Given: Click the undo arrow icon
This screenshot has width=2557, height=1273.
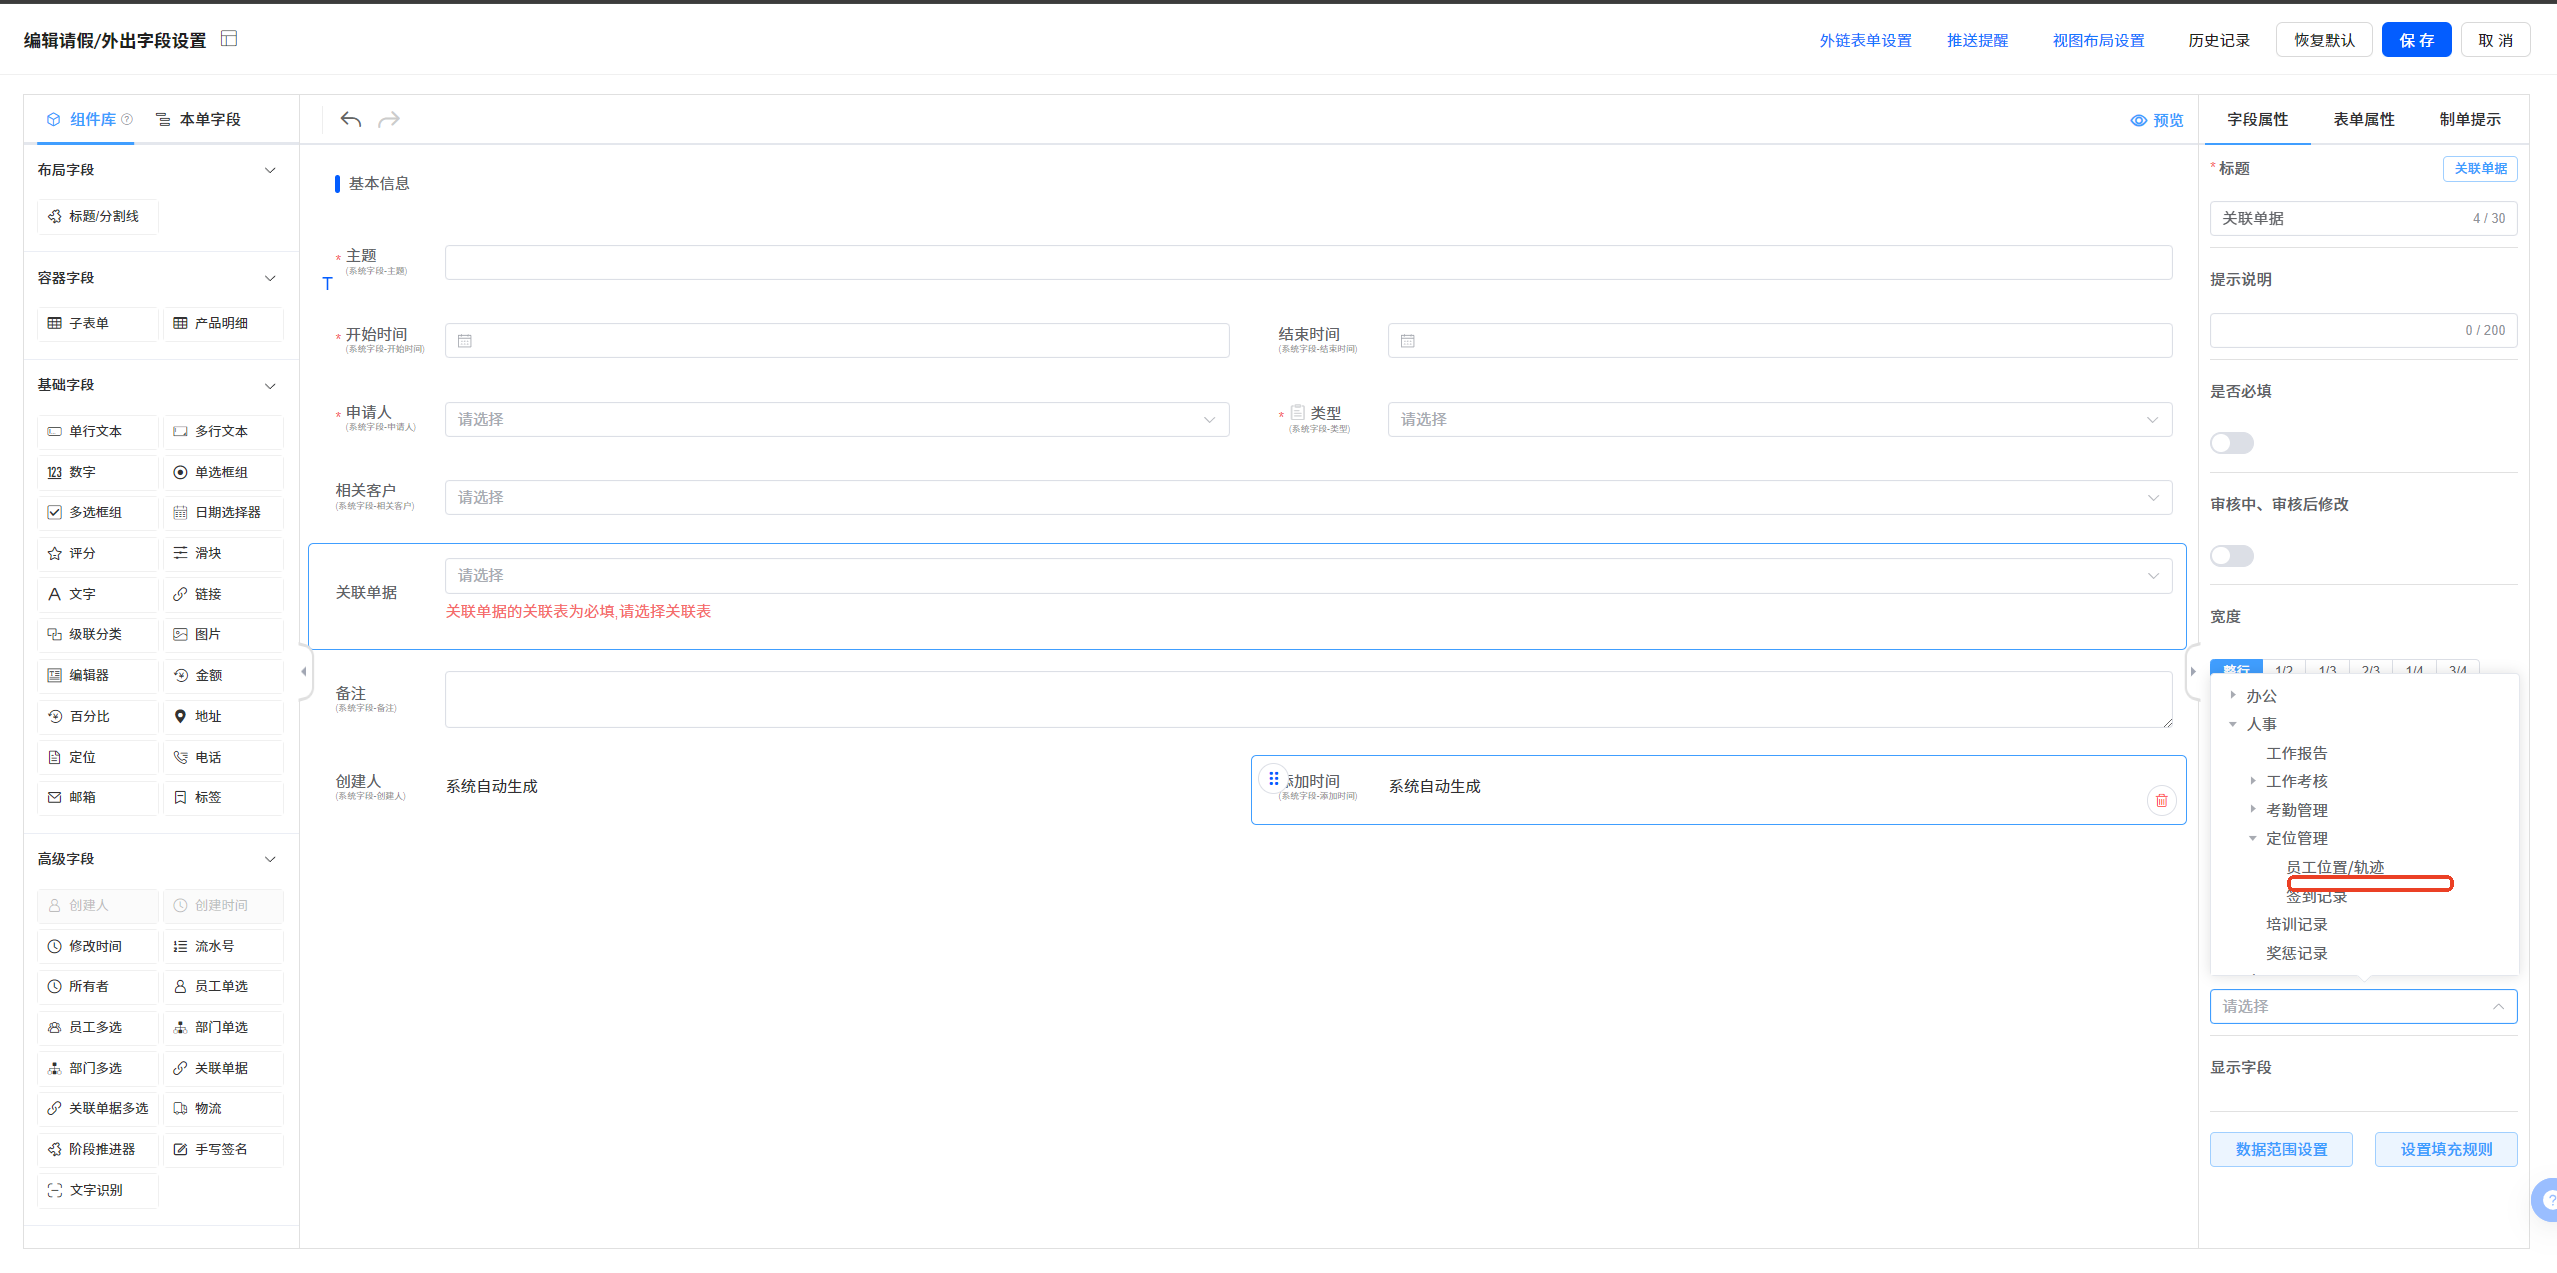Looking at the screenshot, I should tap(350, 120).
